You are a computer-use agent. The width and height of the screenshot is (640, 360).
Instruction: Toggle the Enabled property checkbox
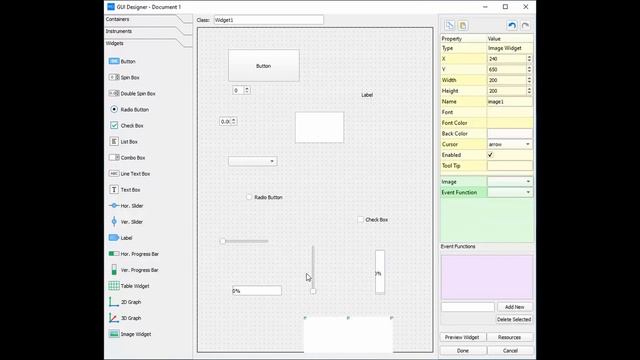coord(490,155)
